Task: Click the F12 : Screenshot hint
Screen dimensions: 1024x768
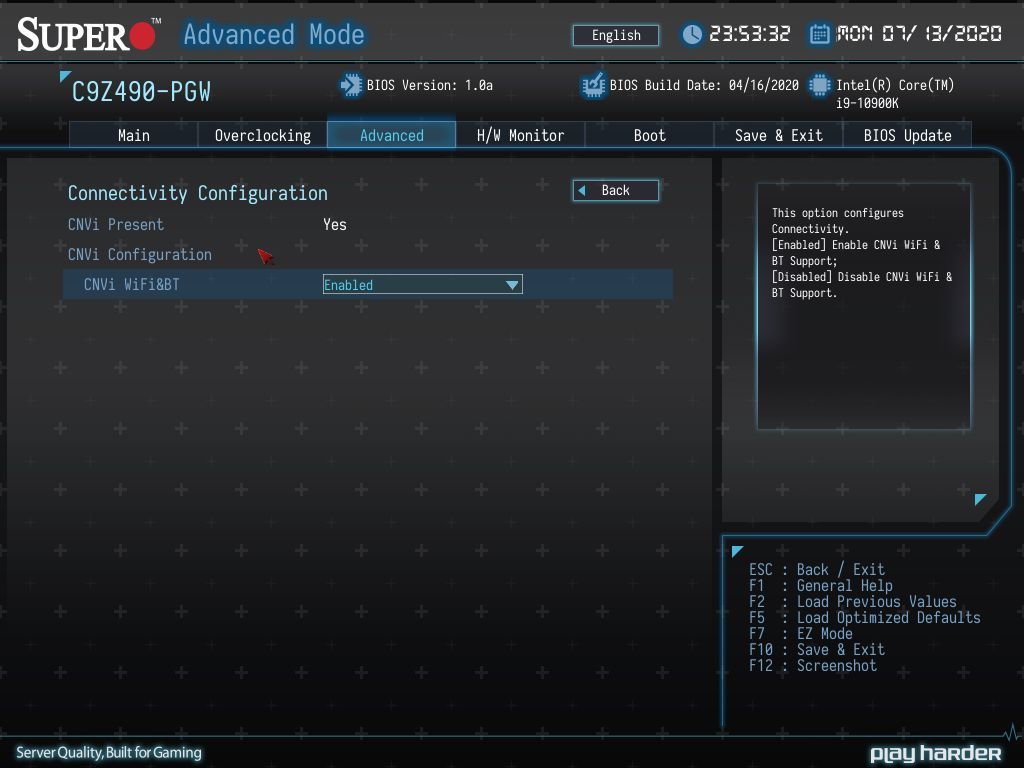Action: [x=812, y=665]
